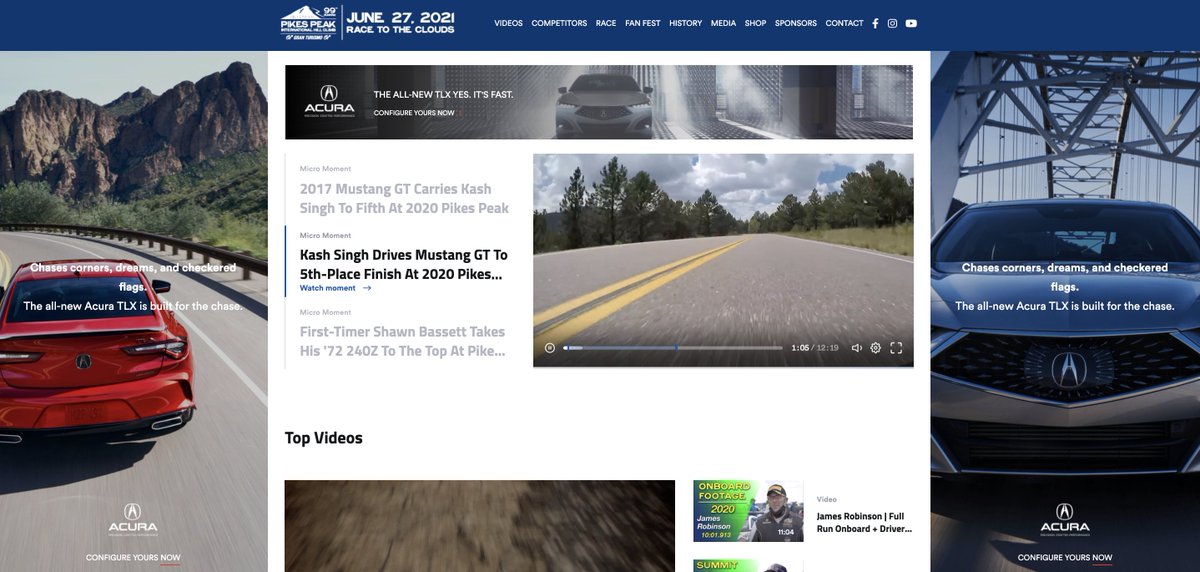This screenshot has height=572, width=1200.
Task: Click the Watch moment link
Action: tap(328, 288)
